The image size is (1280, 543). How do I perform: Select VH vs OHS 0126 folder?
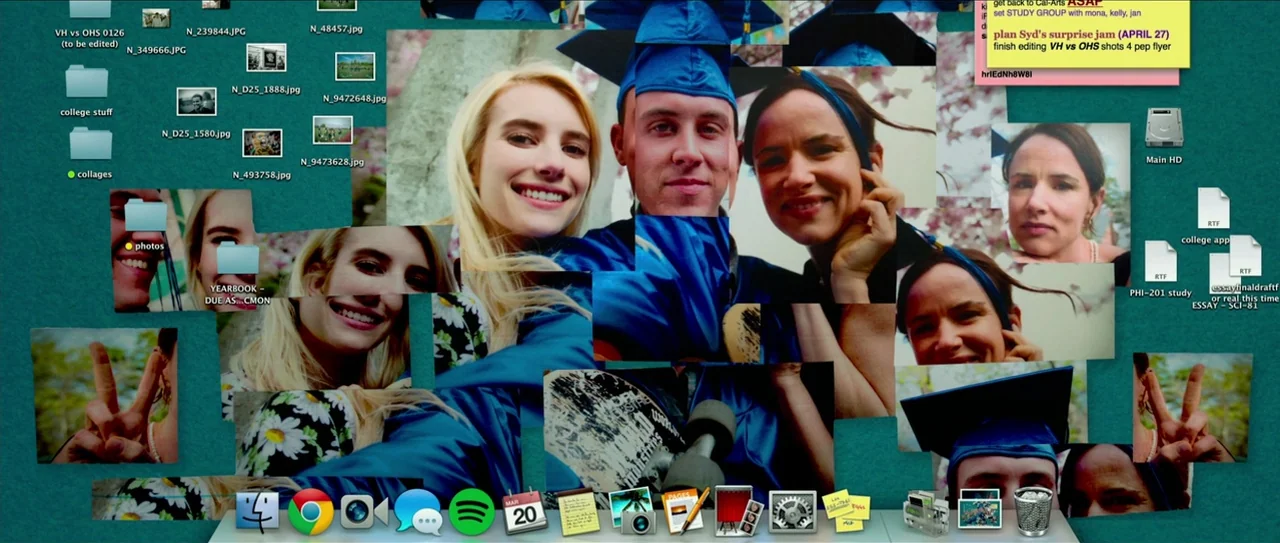tap(90, 9)
